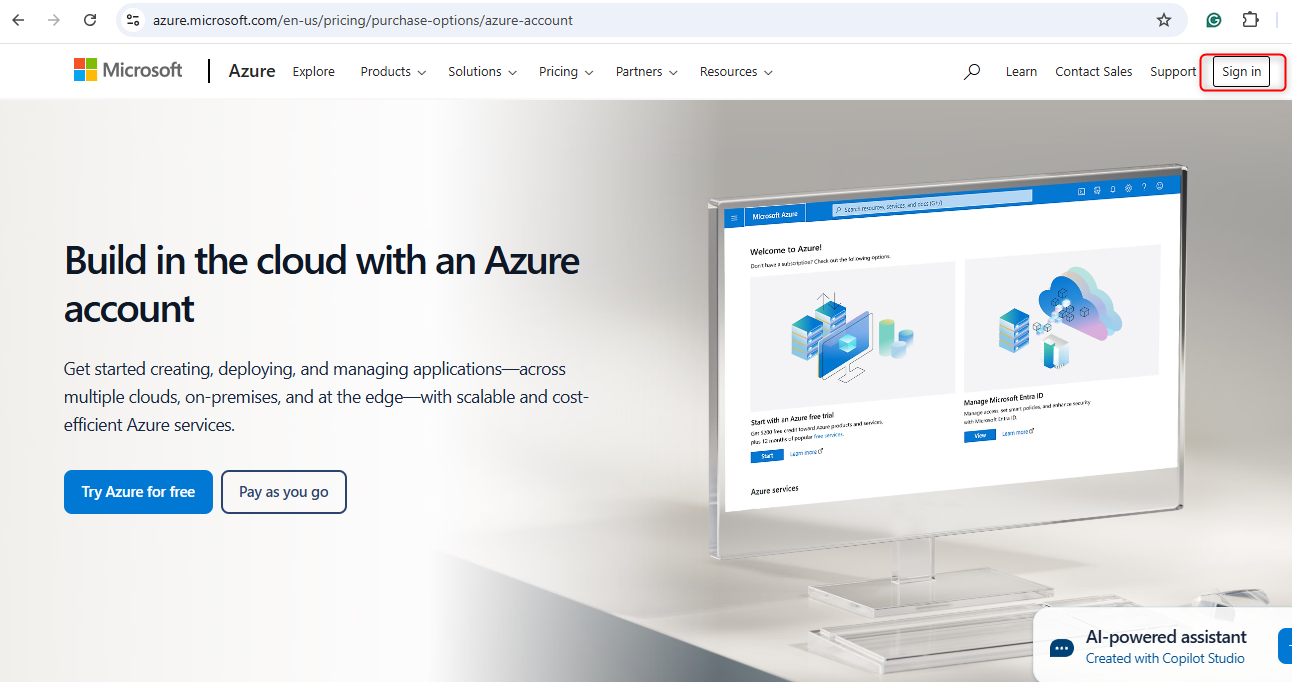Click the 'Build in the cloud' heading
The height and width of the screenshot is (682, 1292).
pos(322,284)
